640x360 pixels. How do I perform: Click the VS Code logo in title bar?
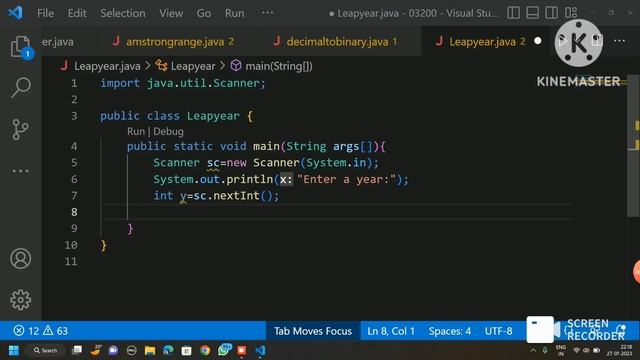coord(16,13)
